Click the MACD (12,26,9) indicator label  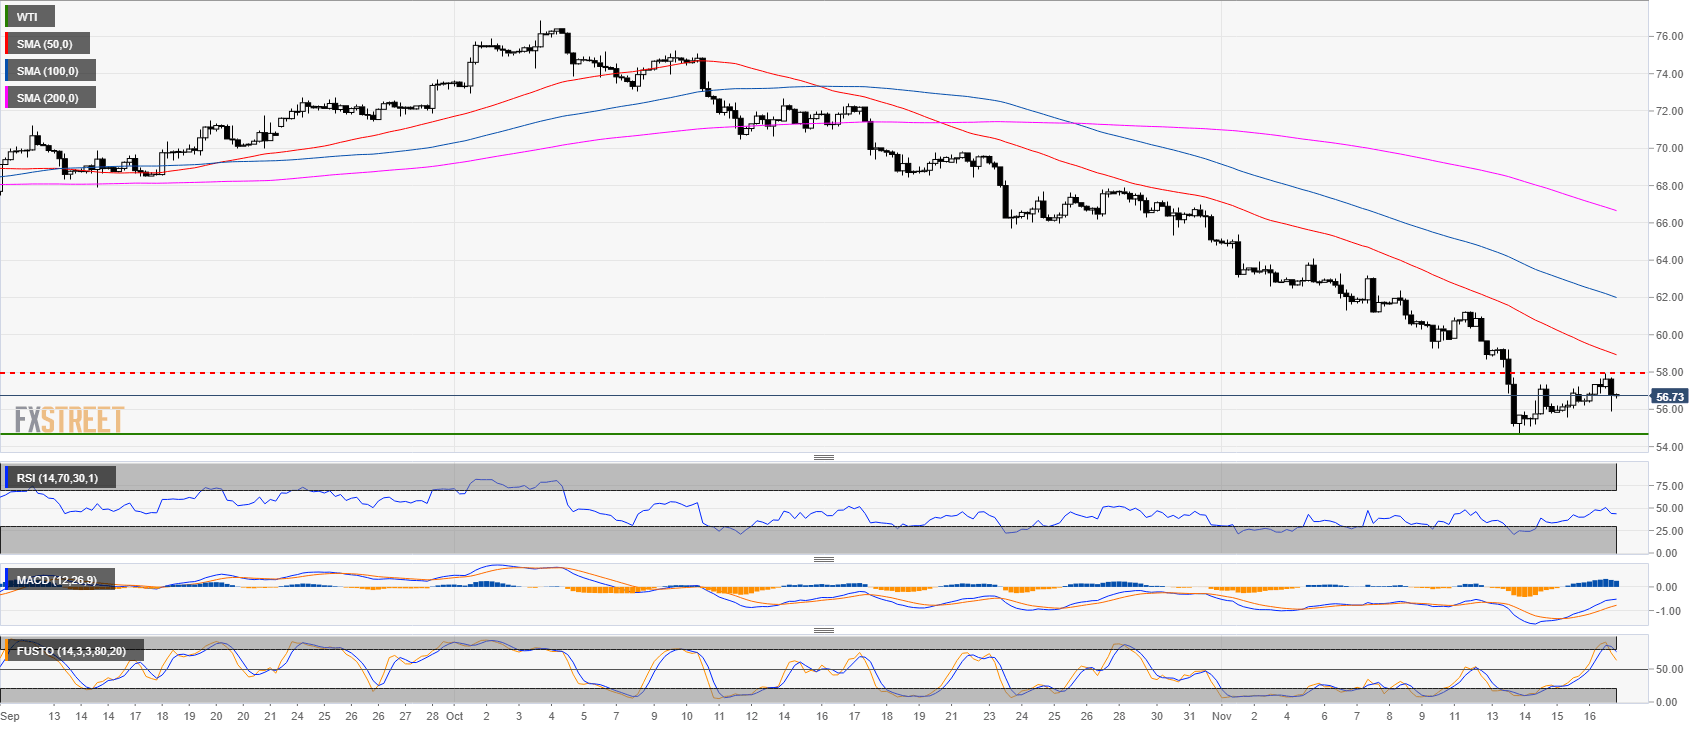point(57,580)
